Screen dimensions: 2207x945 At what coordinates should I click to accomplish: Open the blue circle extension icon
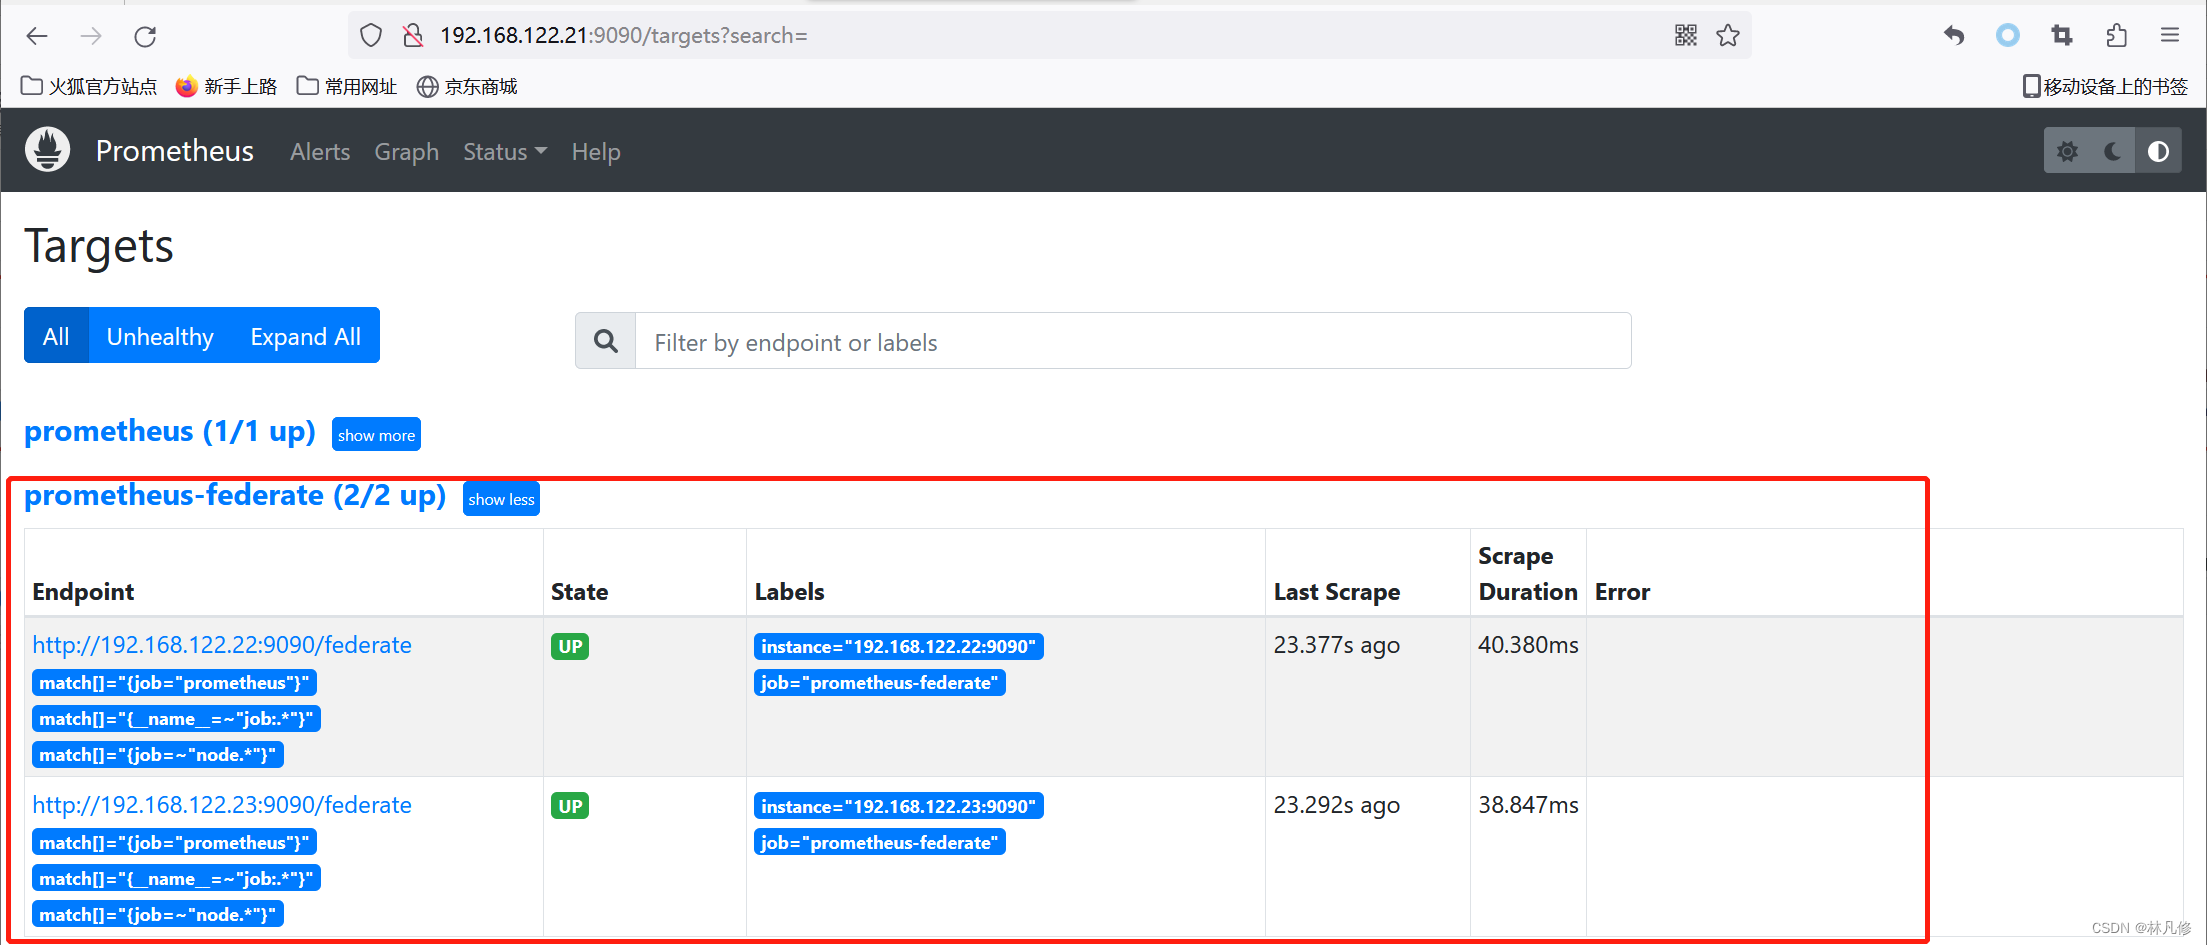pyautogui.click(x=2008, y=36)
